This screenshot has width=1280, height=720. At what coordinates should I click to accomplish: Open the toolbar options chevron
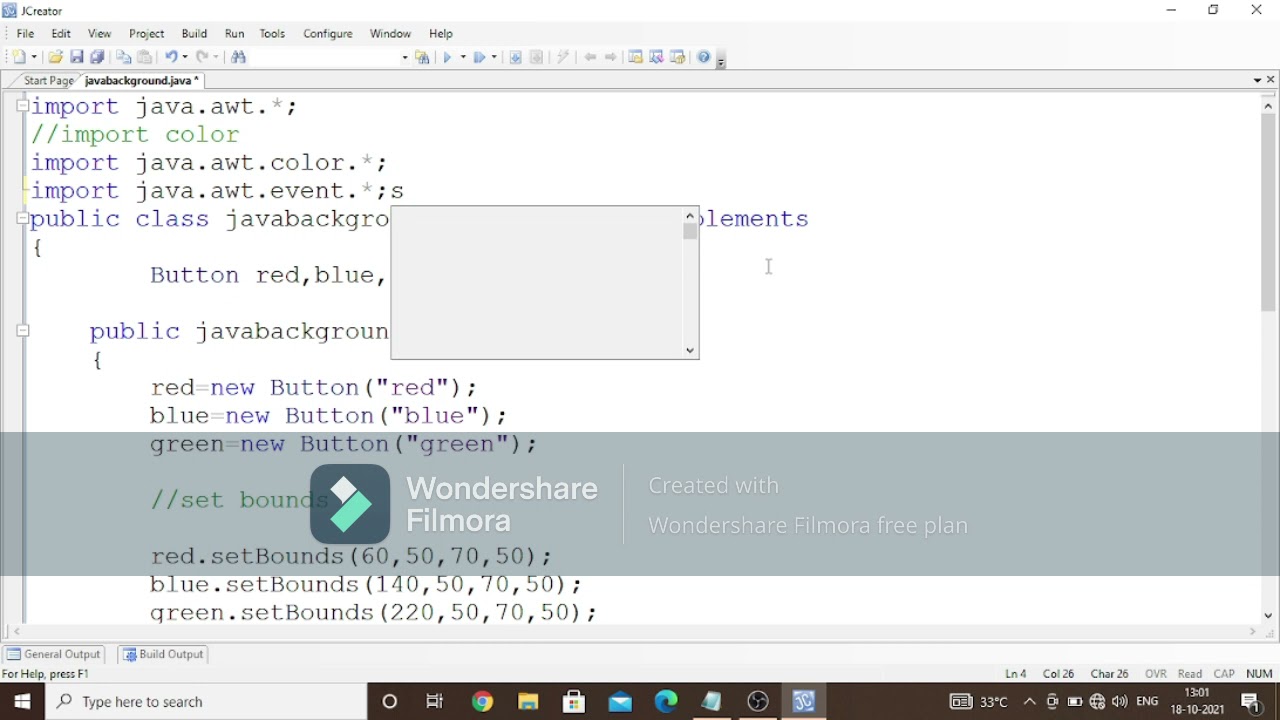coord(721,60)
